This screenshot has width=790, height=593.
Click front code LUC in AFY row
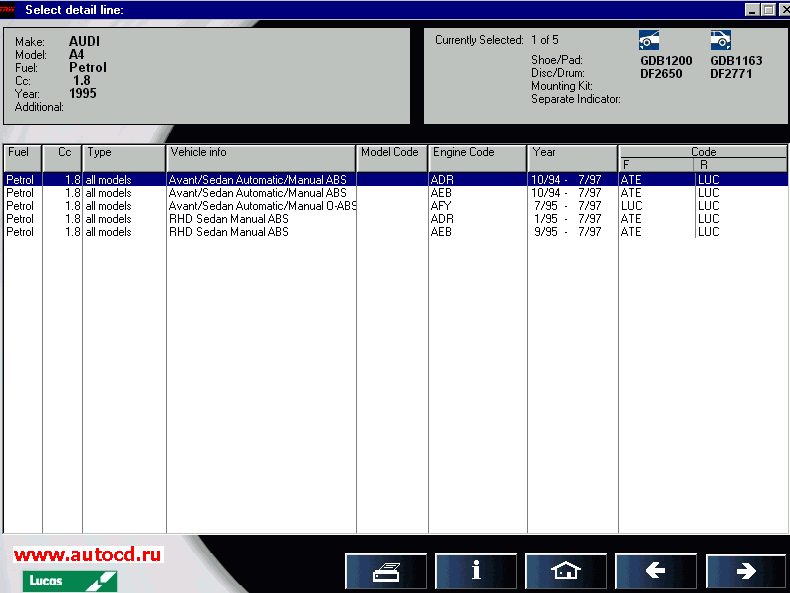[x=632, y=206]
